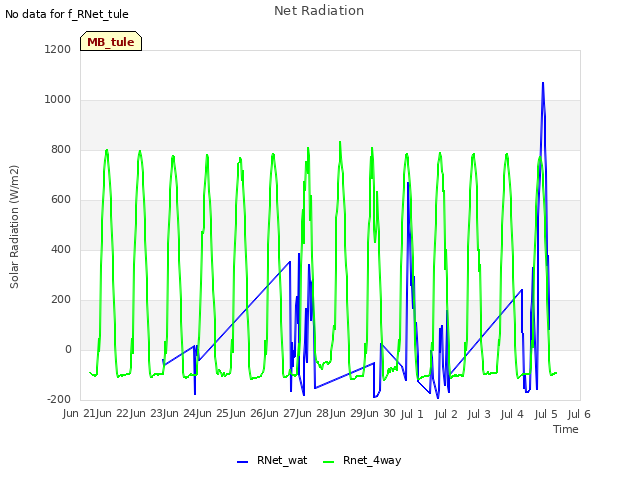Click the Jun 27 x-axis tick label
Image resolution: width=640 pixels, height=480 pixels.
coord(278,413)
